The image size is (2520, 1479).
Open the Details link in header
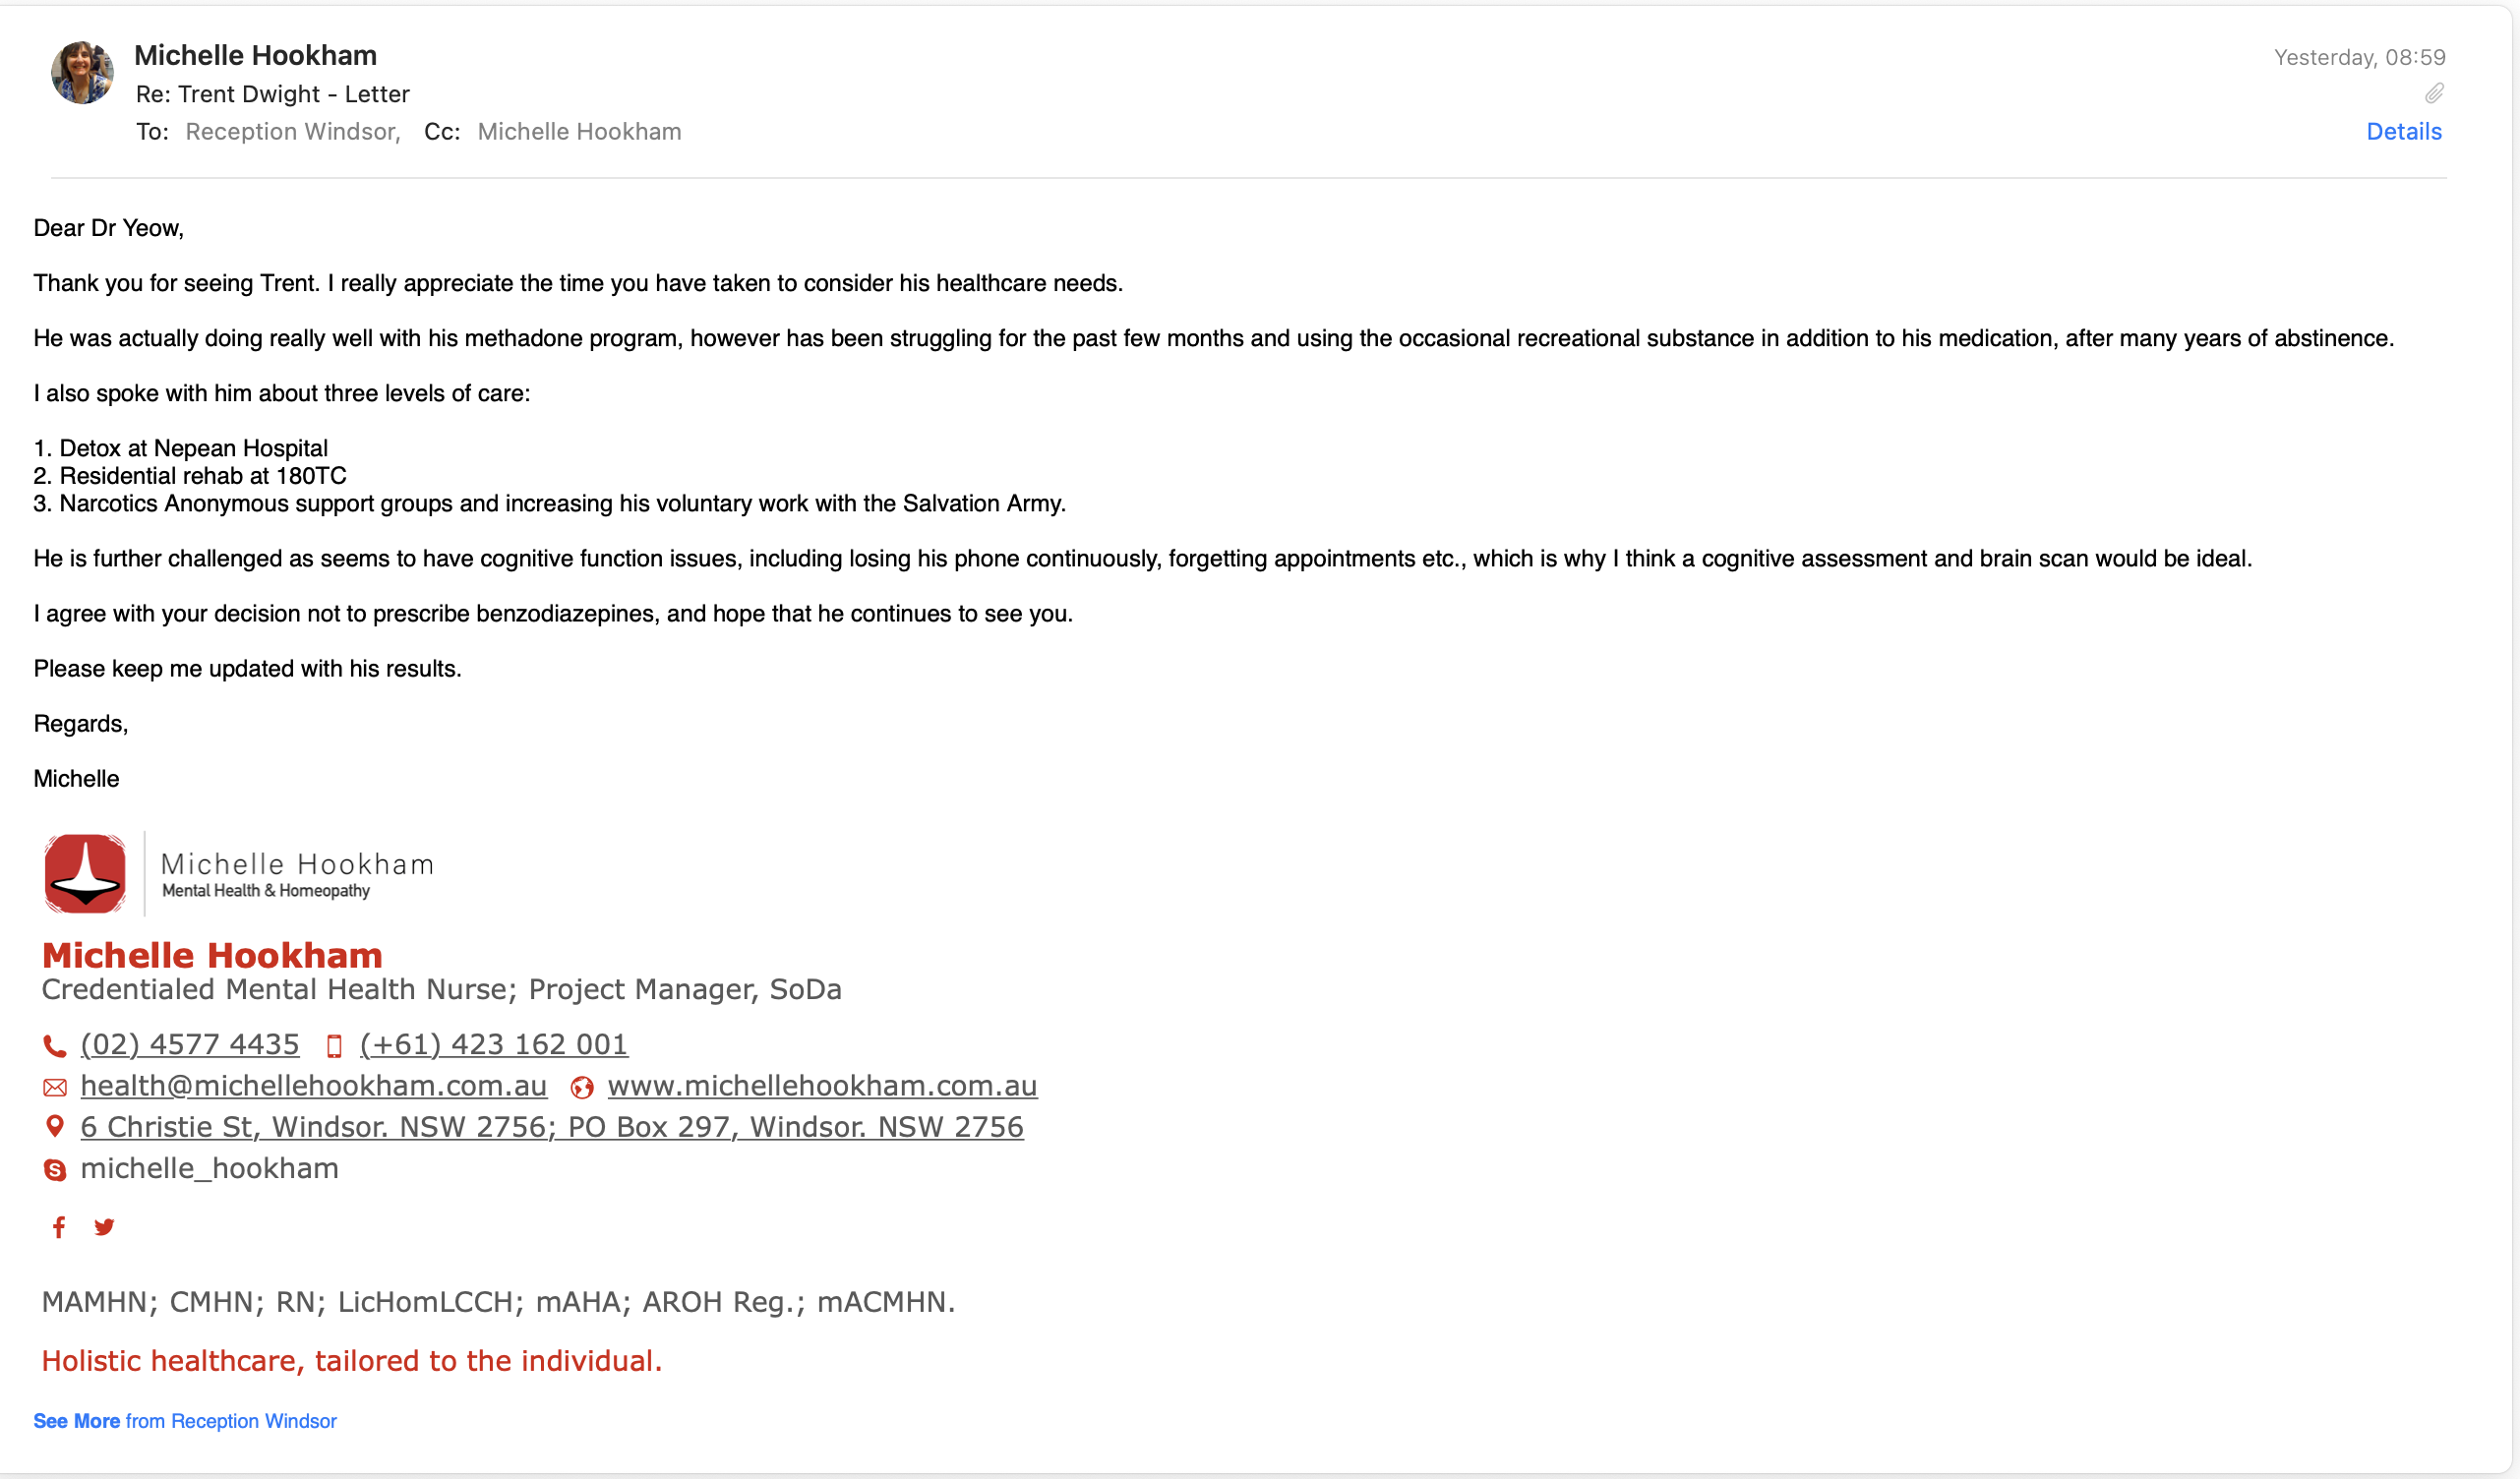click(x=2403, y=132)
